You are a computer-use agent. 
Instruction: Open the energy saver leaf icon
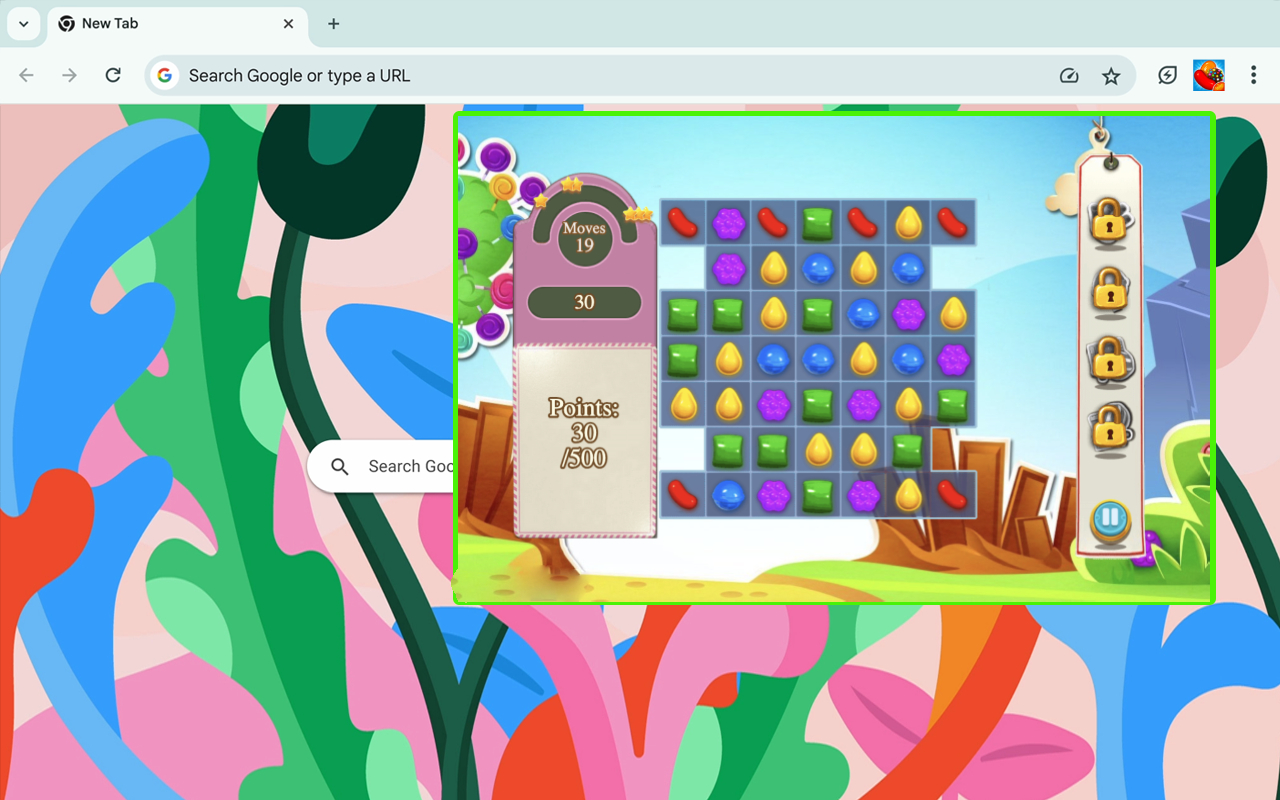click(1167, 75)
